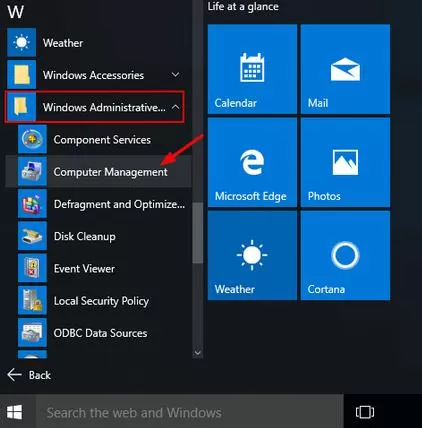Image resolution: width=422 pixels, height=428 pixels.
Task: Open the Calendar live tile
Action: (252, 69)
